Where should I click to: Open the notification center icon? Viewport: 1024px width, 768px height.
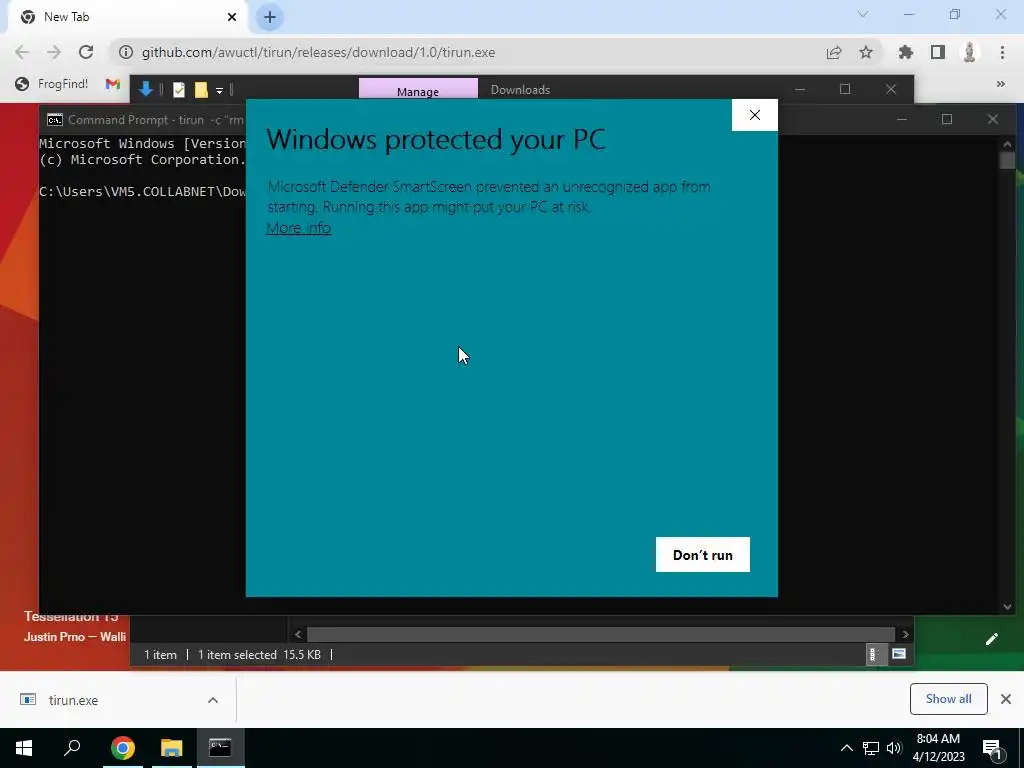point(992,749)
